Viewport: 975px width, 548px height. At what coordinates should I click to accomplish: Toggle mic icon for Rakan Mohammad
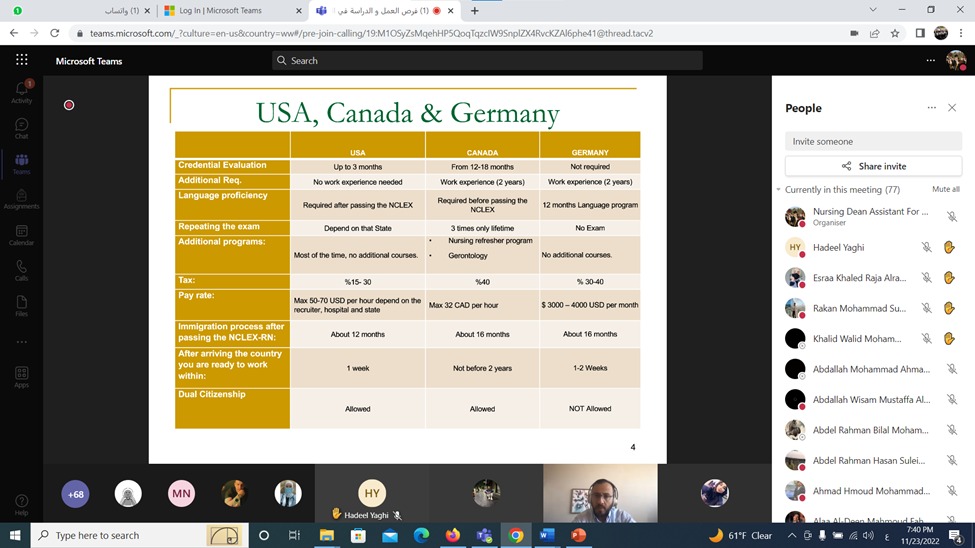click(926, 308)
